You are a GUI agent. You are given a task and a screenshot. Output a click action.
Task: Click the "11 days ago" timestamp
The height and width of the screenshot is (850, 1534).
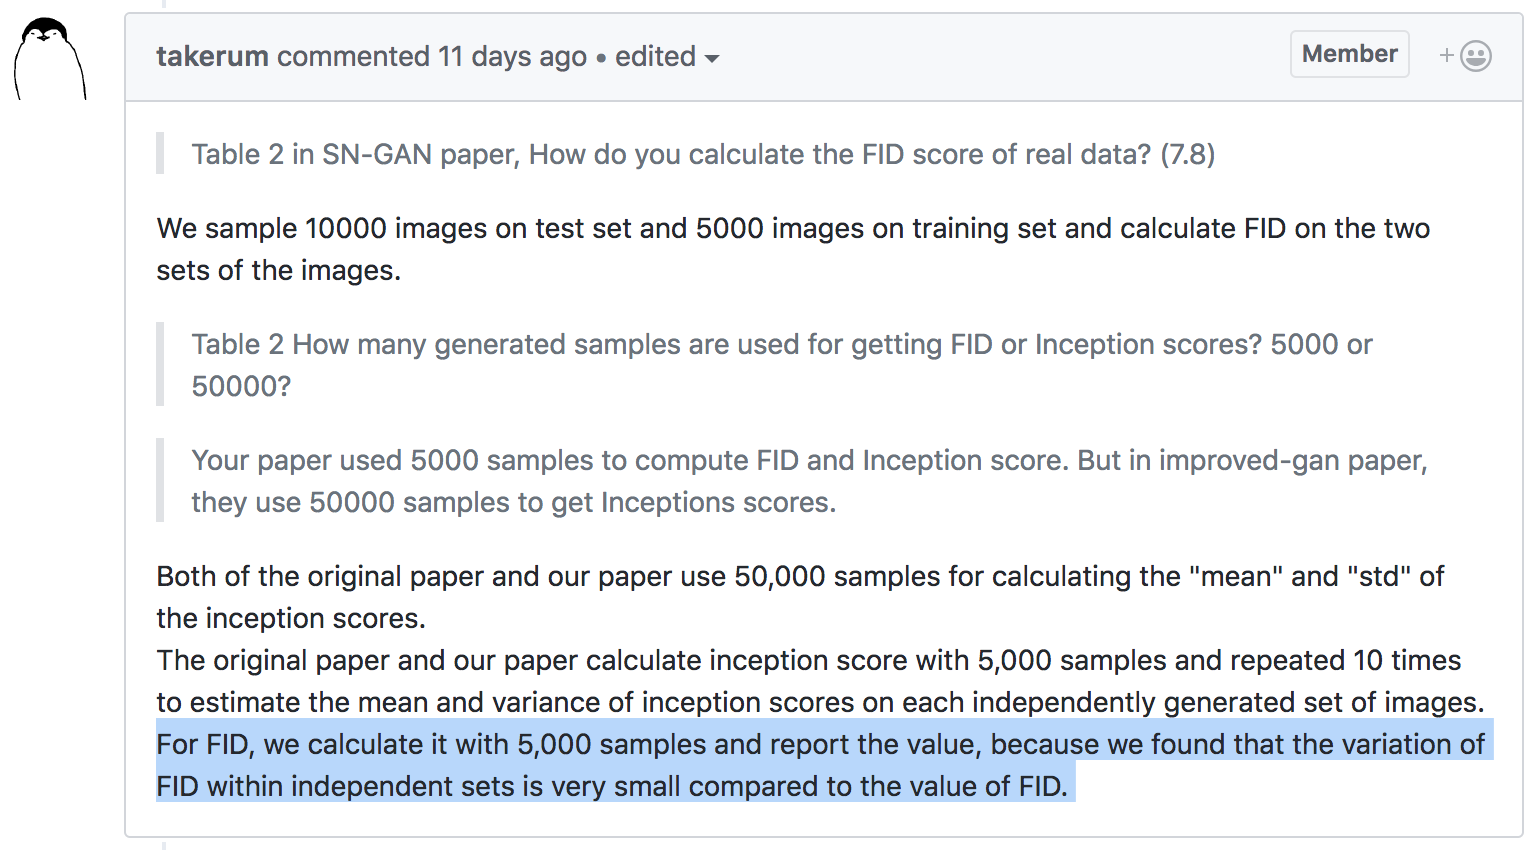[x=512, y=57]
